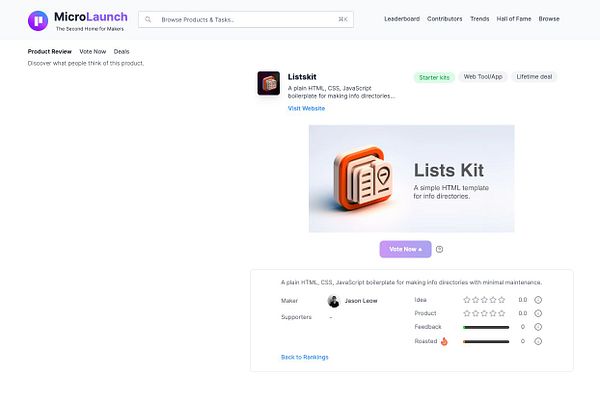Switch to the Deals tab
Image resolution: width=600 pixels, height=406 pixels.
click(x=121, y=52)
